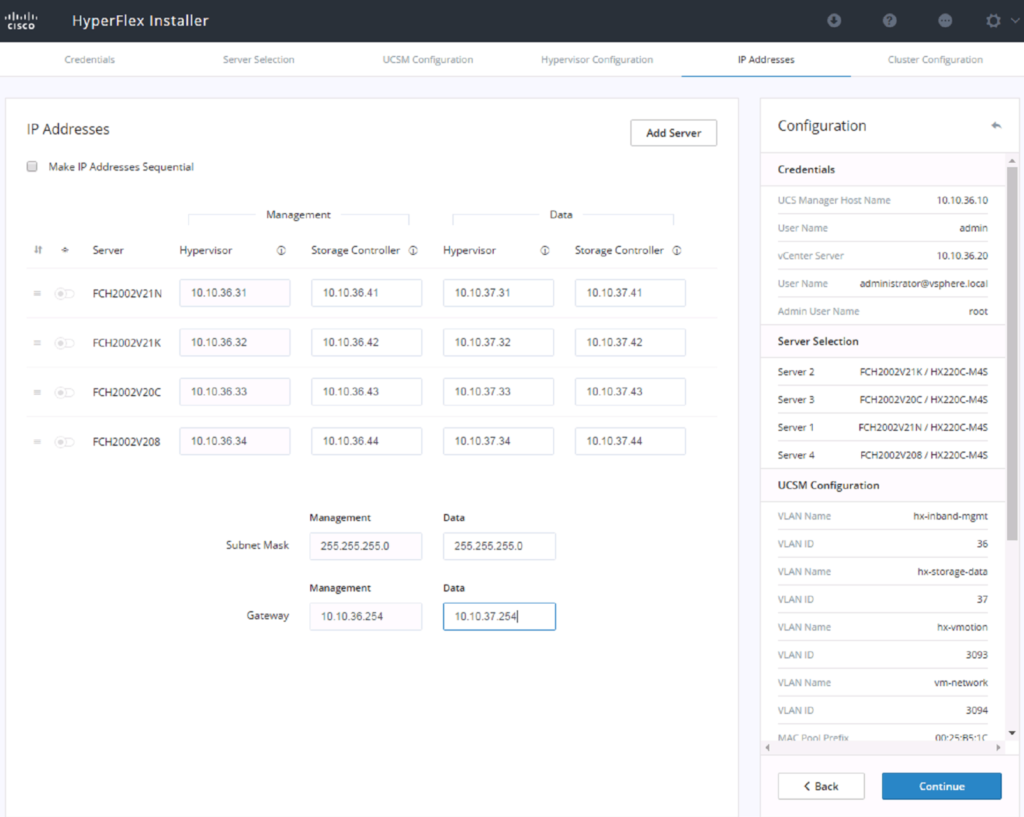Toggle the locator switch for FCH2002V21N
1024x817 pixels.
[x=64, y=294]
